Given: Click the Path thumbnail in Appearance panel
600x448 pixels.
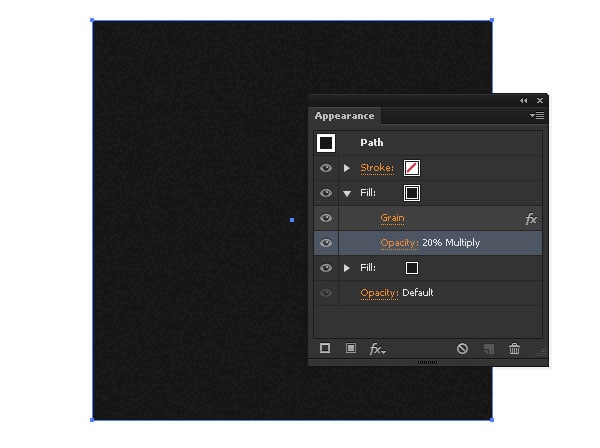Looking at the screenshot, I should (326, 143).
